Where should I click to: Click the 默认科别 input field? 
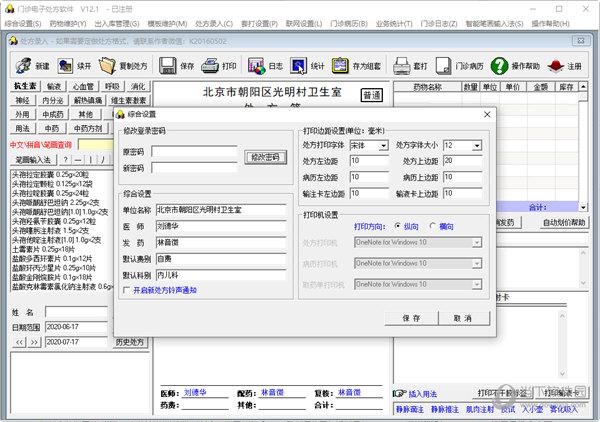click(x=221, y=275)
